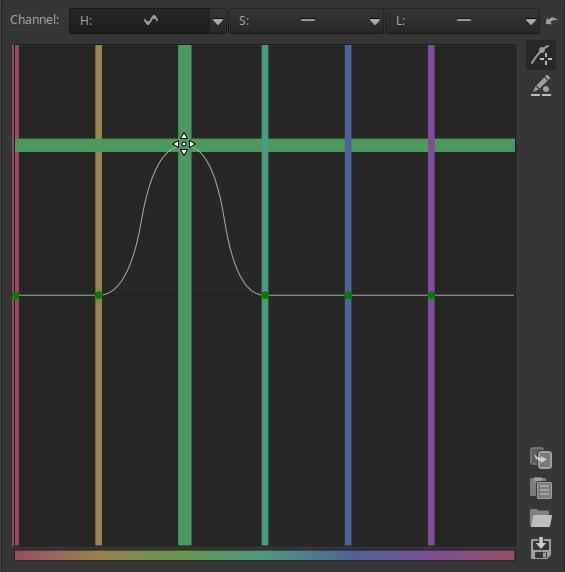Click the green node on the yellow line
The image size is (565, 572).
(x=98, y=295)
